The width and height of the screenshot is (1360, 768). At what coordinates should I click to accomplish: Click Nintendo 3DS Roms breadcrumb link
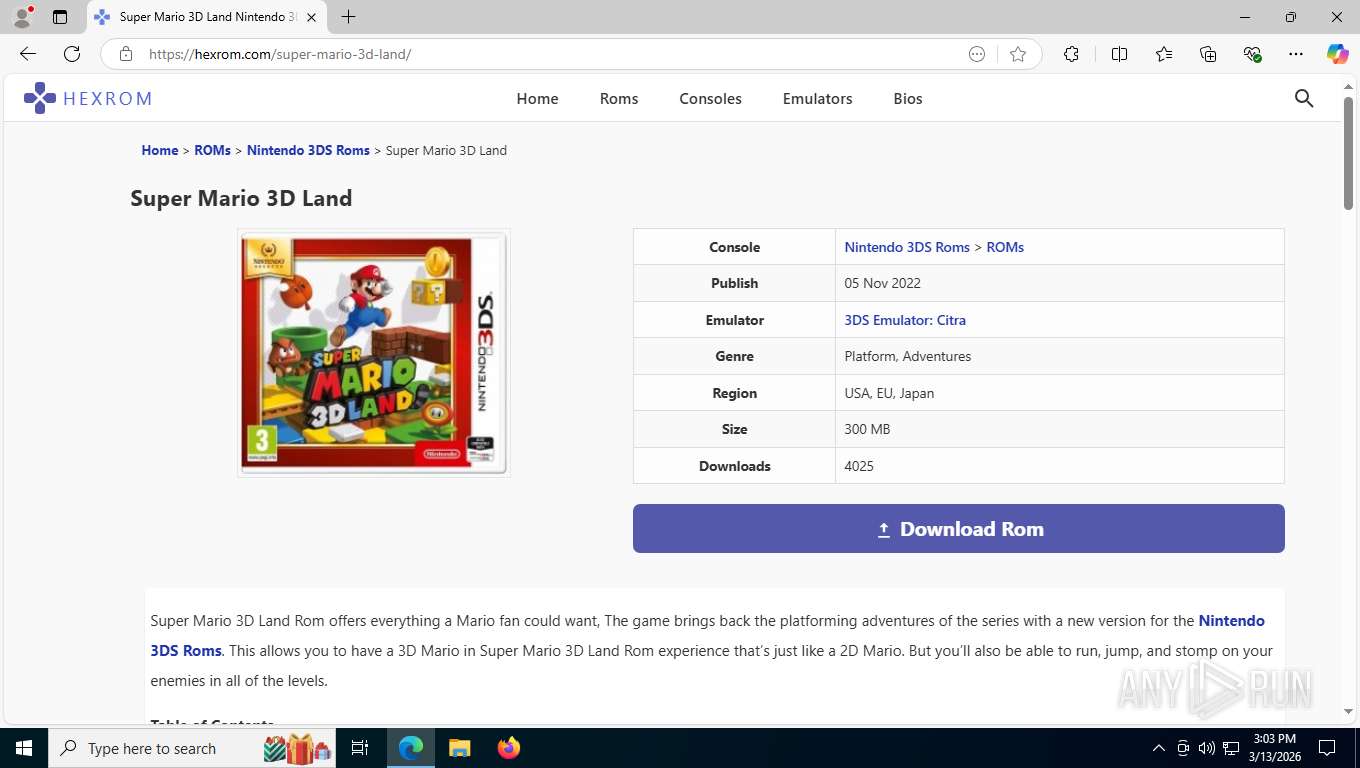point(308,150)
